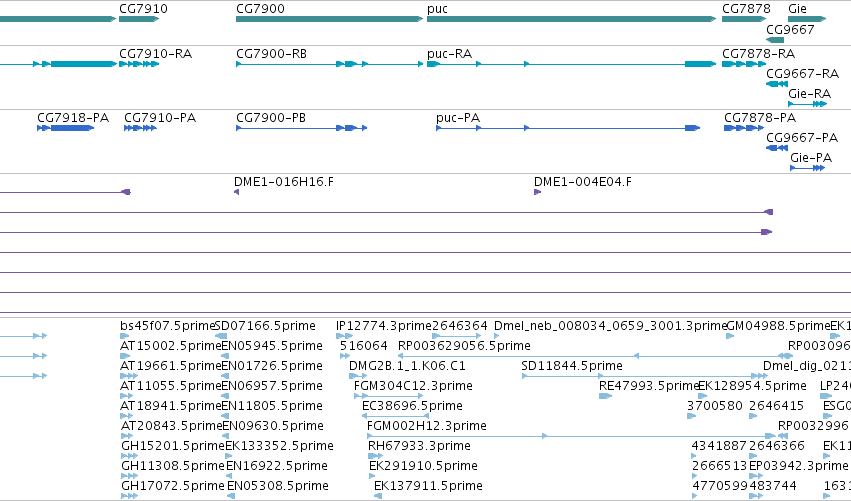
Task: Click the bs45f07.5prime EST label
Action: pyautogui.click(x=168, y=326)
